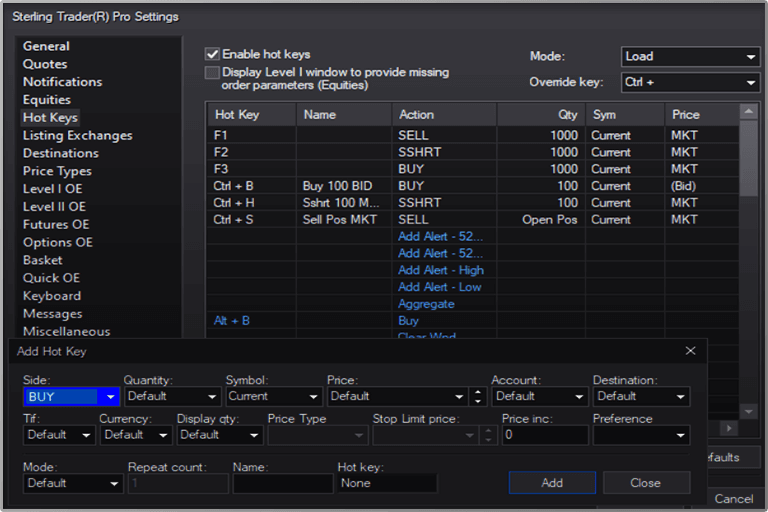768x512 pixels.
Task: Expand the Destination dropdown
Action: click(641, 396)
